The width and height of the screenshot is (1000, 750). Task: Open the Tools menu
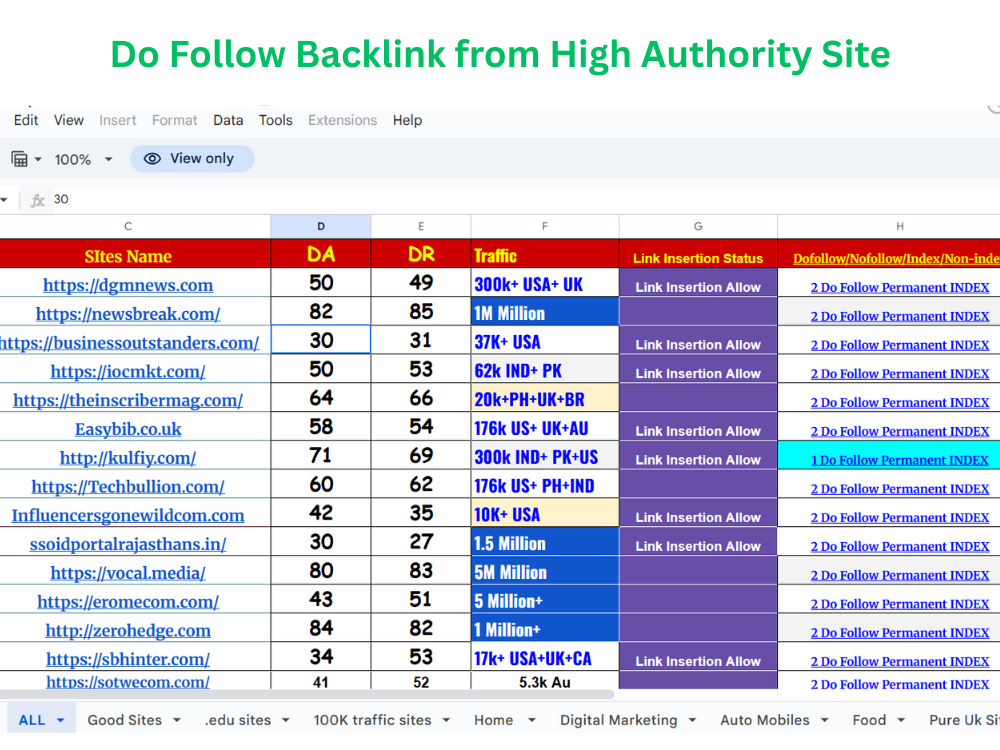[276, 120]
